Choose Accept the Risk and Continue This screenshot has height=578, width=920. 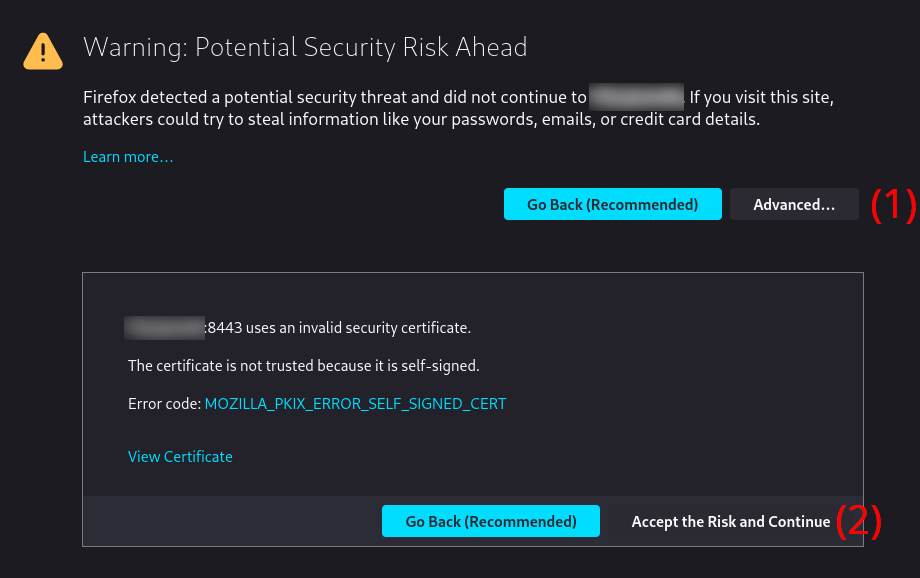(730, 522)
